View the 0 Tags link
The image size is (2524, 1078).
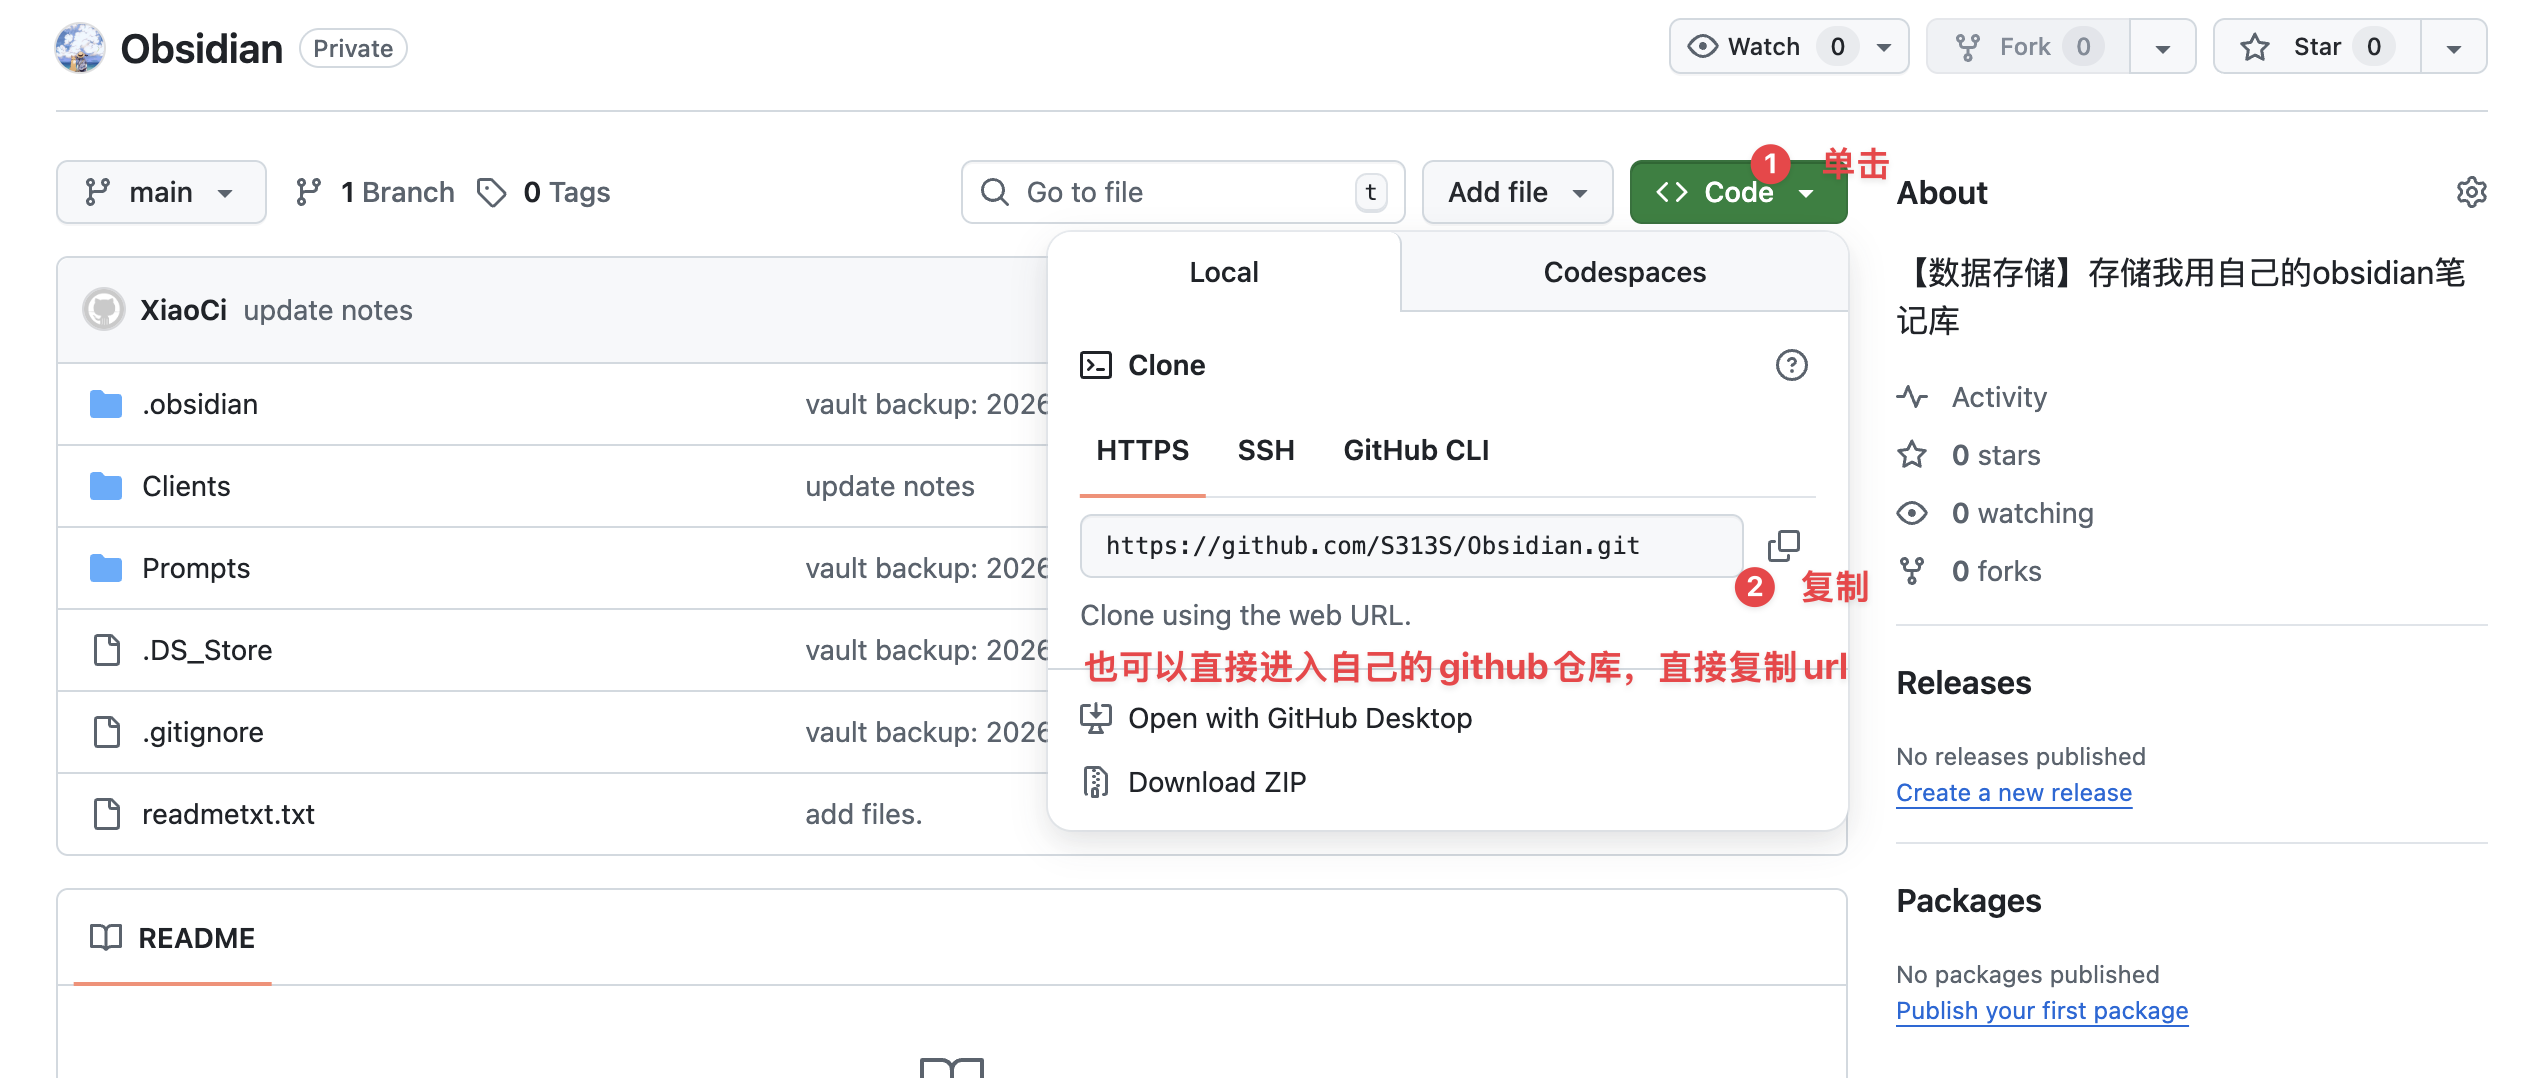click(x=543, y=192)
